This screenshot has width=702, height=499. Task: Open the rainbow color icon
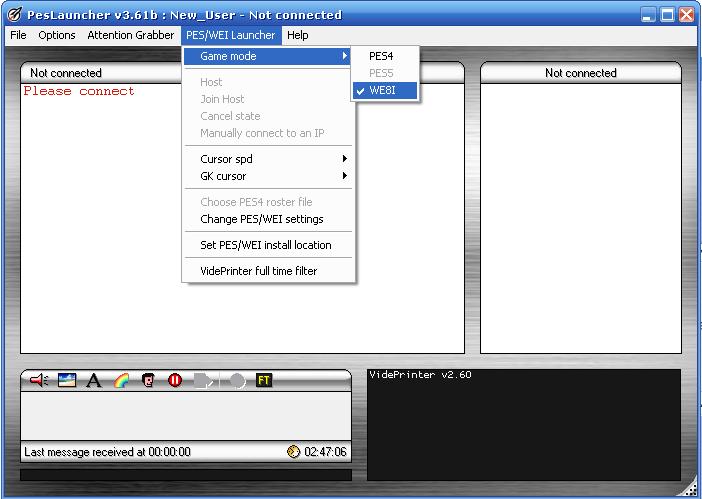(121, 380)
